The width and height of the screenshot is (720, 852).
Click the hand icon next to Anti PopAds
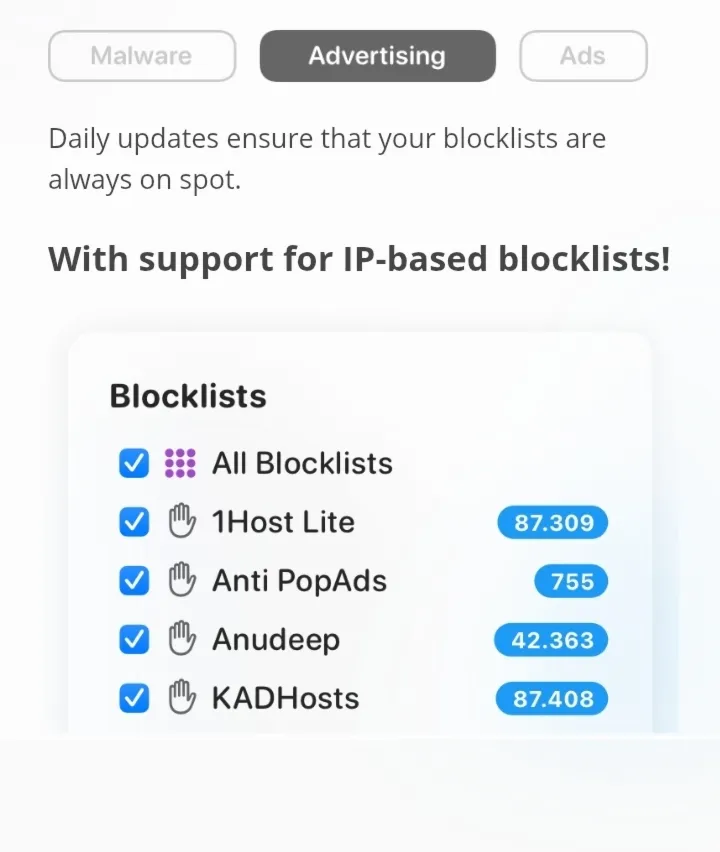pos(180,581)
